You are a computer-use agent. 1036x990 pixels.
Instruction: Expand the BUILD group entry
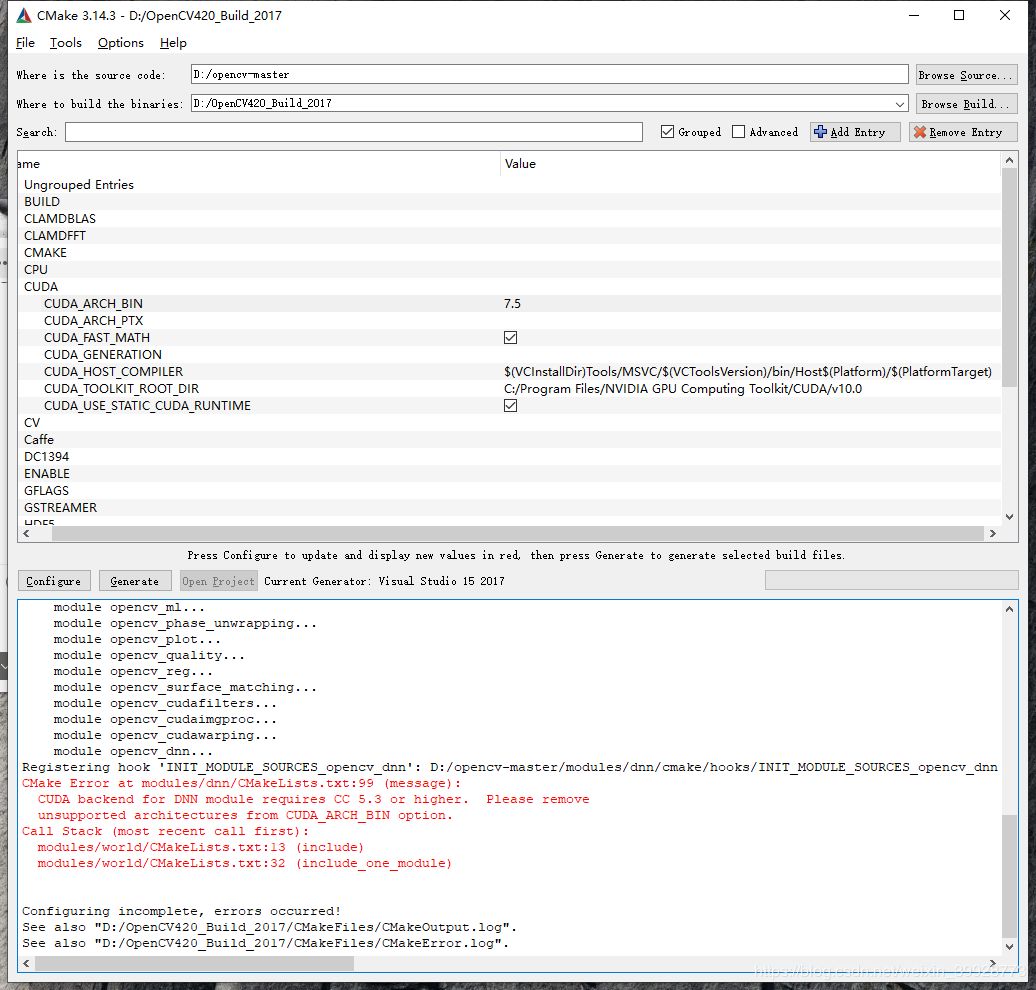pos(42,202)
